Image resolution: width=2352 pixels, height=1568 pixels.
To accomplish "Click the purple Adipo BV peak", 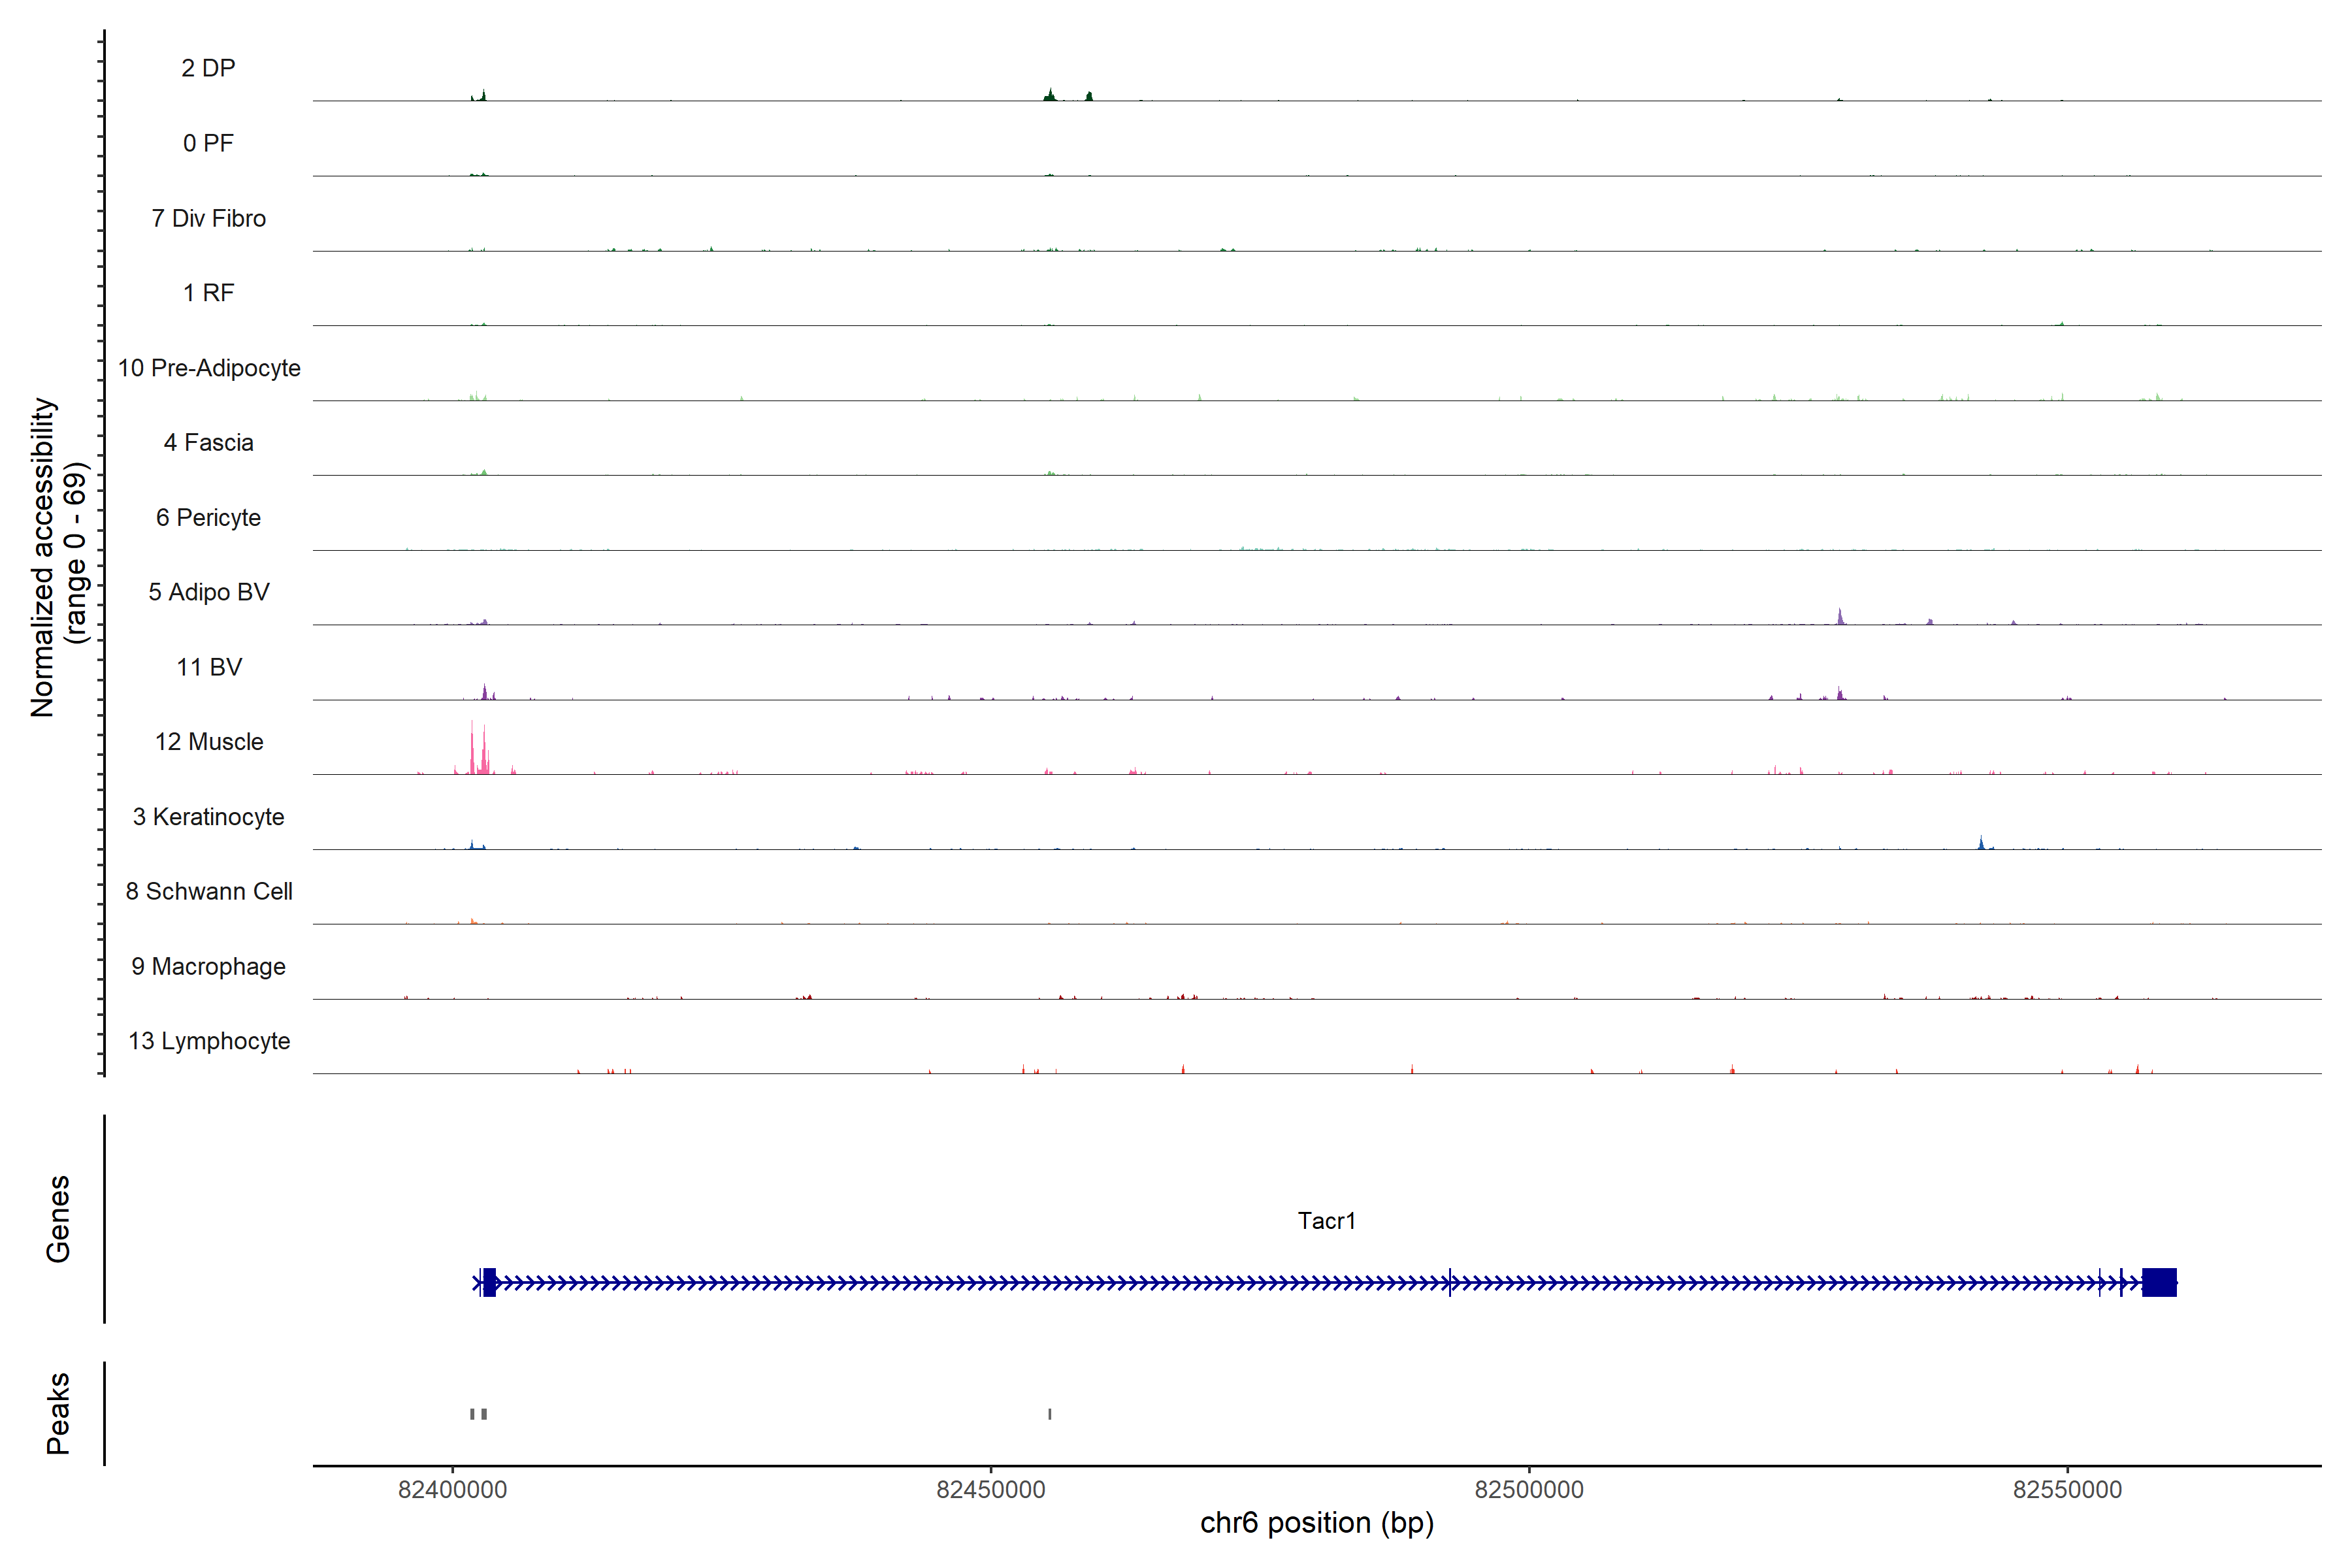I will point(1840,617).
